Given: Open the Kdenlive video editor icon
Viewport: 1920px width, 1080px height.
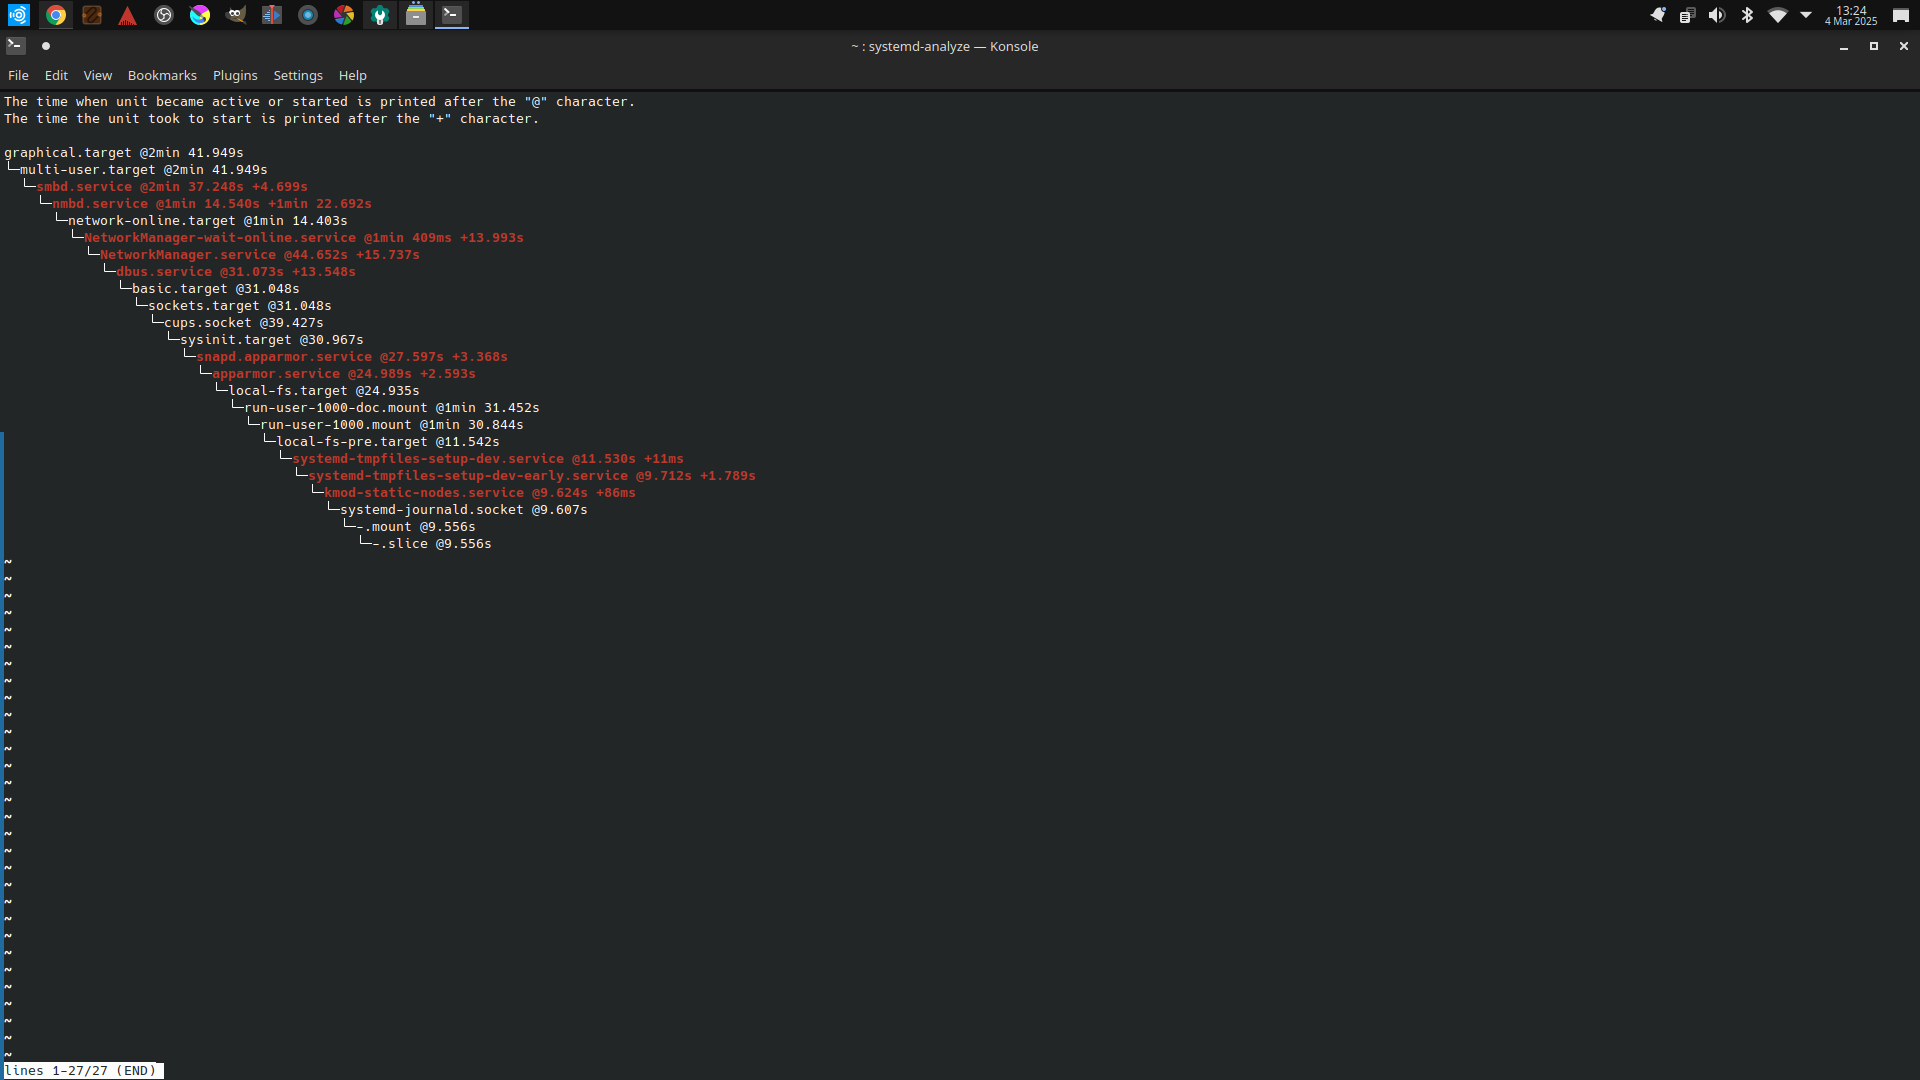Looking at the screenshot, I should coord(272,15).
